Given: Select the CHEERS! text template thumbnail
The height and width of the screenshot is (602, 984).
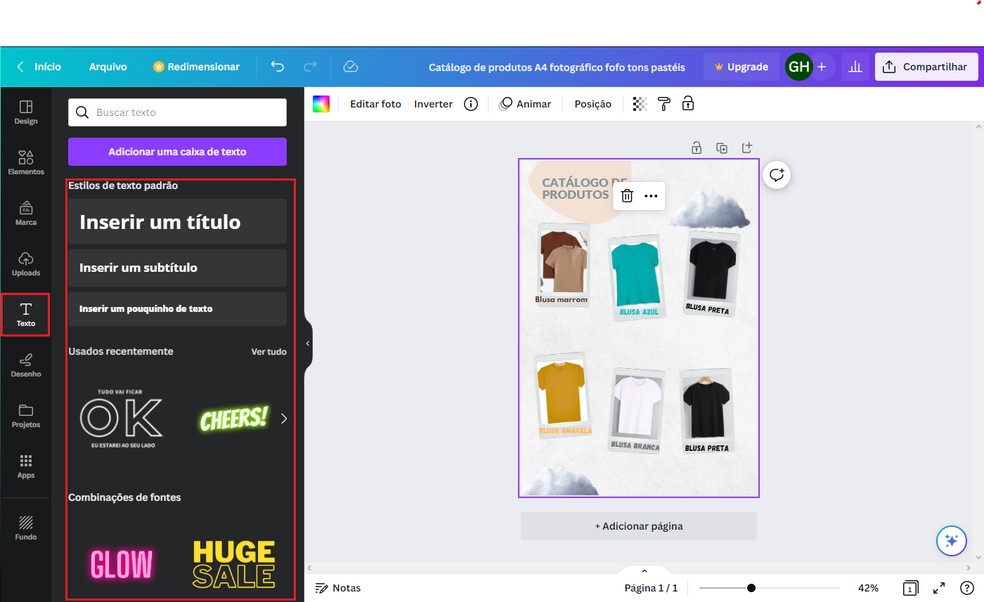Looking at the screenshot, I should (x=233, y=419).
